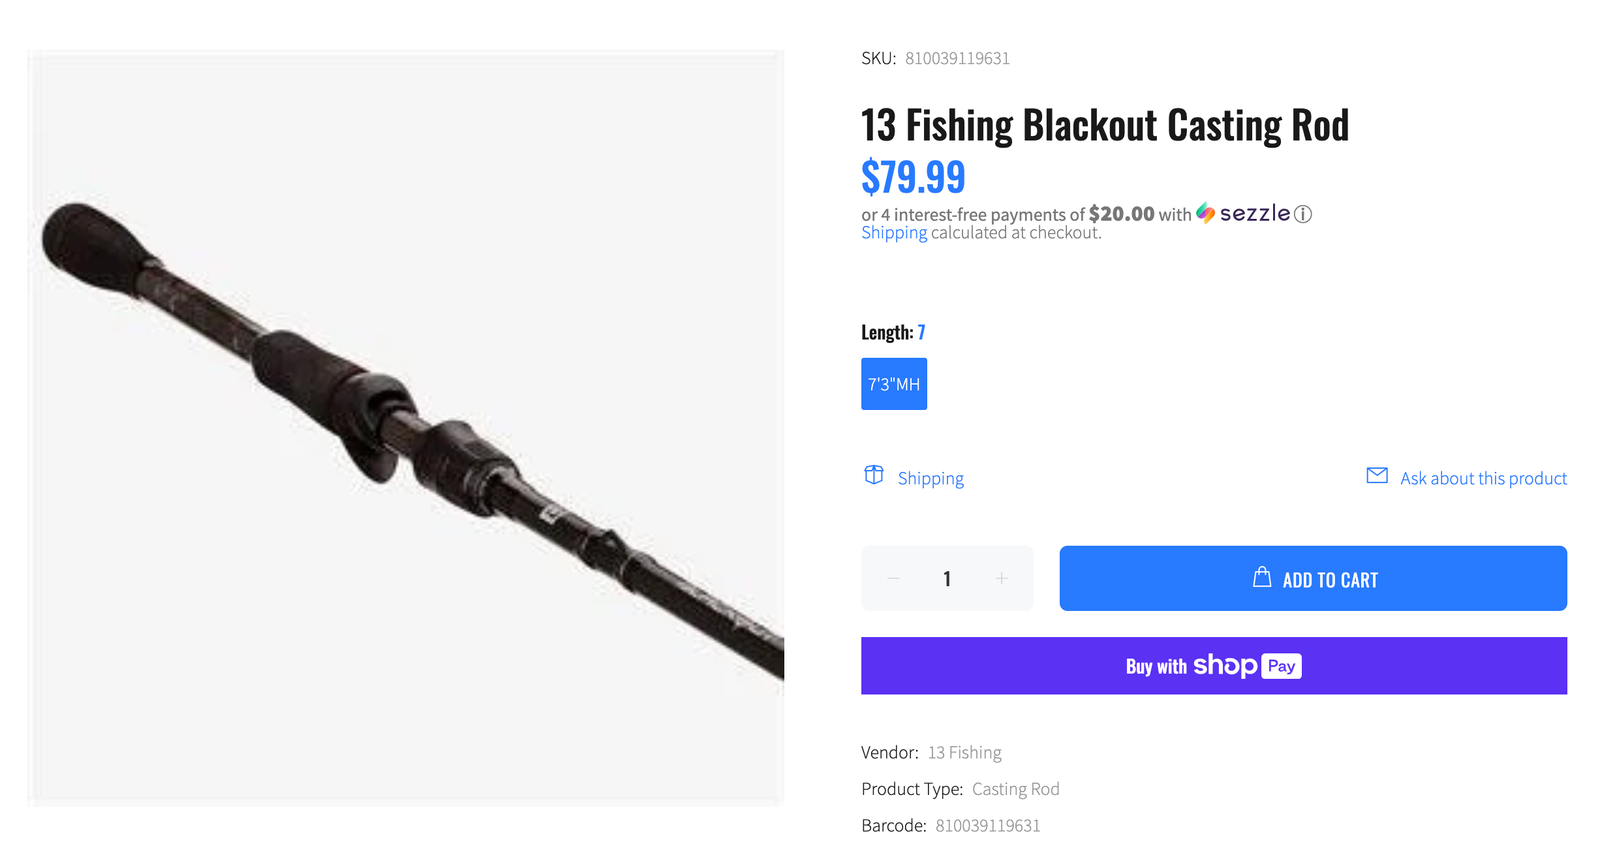The width and height of the screenshot is (1600, 850).
Task: Click the quantity input field
Action: 947,578
